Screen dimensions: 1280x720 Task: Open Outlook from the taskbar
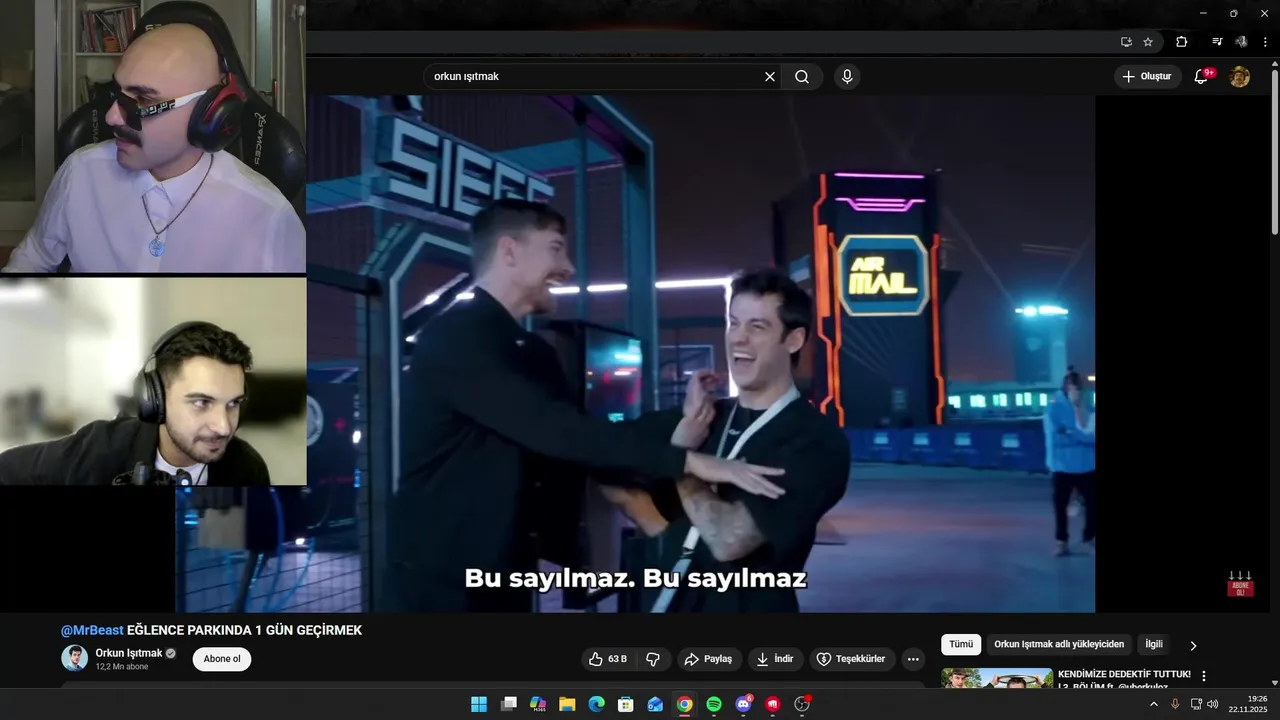click(655, 704)
